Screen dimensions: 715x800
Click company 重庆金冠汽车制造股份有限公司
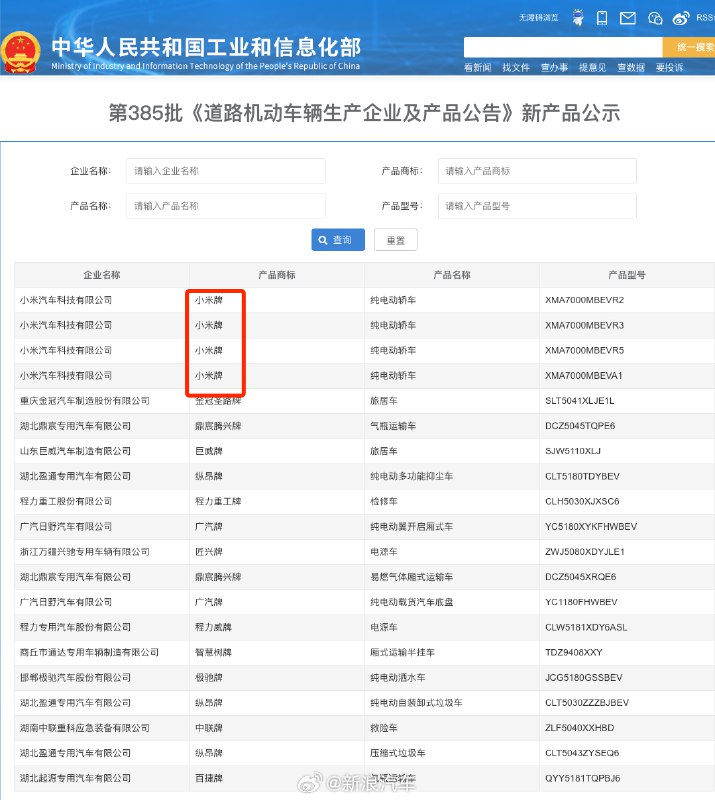point(85,401)
